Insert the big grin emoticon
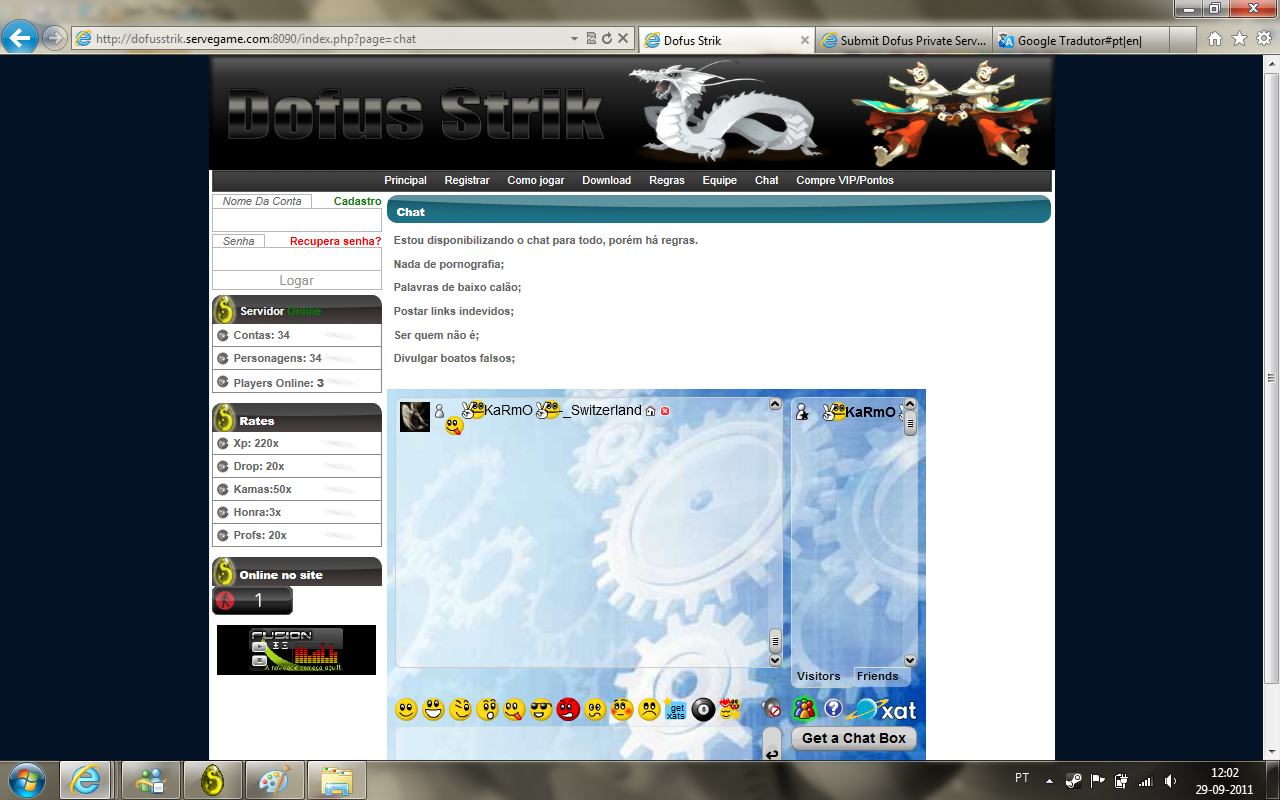Viewport: 1280px width, 800px height. pyautogui.click(x=433, y=710)
